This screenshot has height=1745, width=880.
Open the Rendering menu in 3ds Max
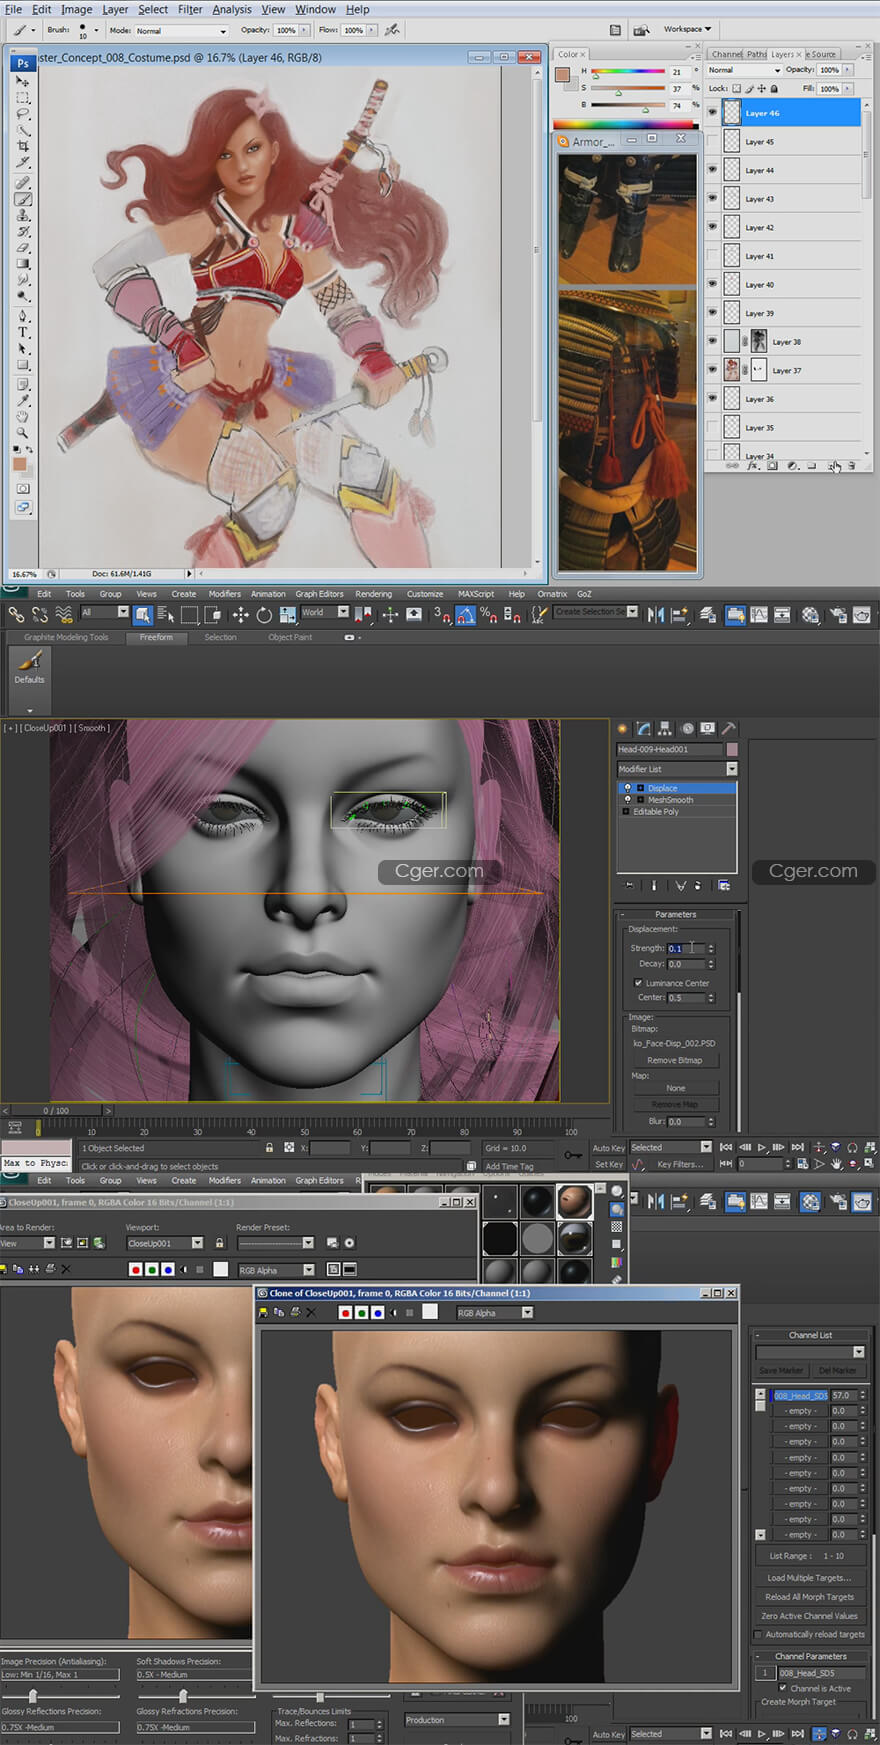pos(373,594)
